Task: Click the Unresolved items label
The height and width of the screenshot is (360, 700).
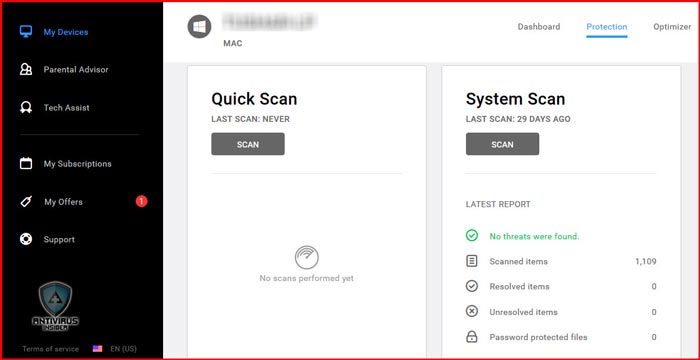Action: 523,312
